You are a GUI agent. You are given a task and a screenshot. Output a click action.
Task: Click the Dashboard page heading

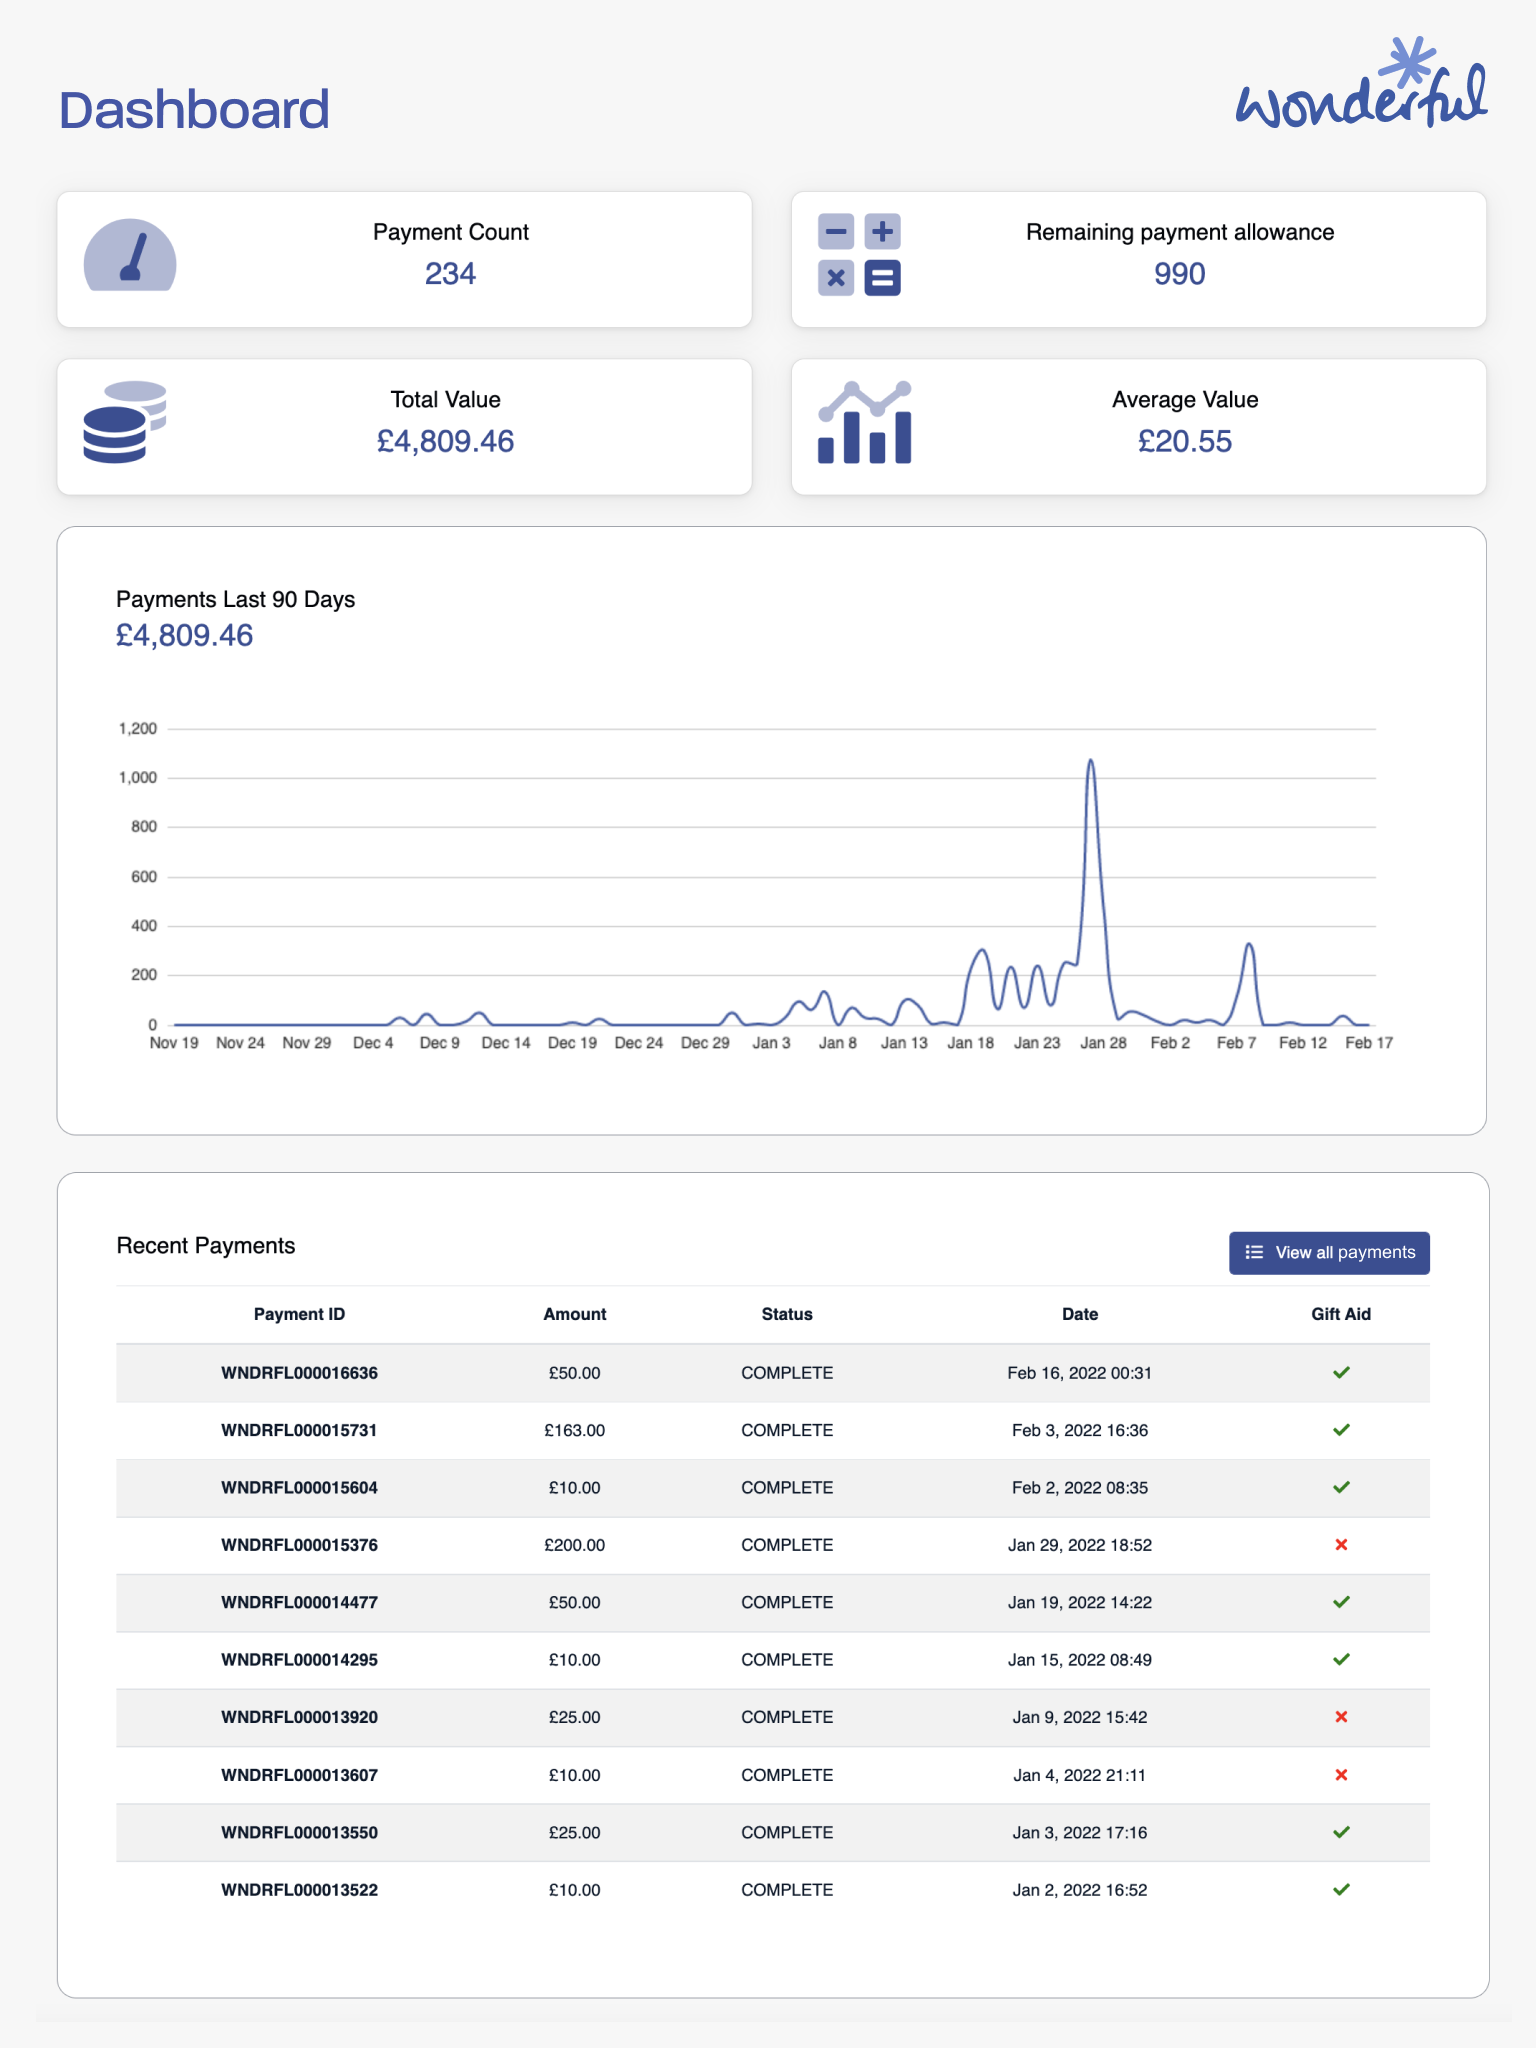(194, 110)
